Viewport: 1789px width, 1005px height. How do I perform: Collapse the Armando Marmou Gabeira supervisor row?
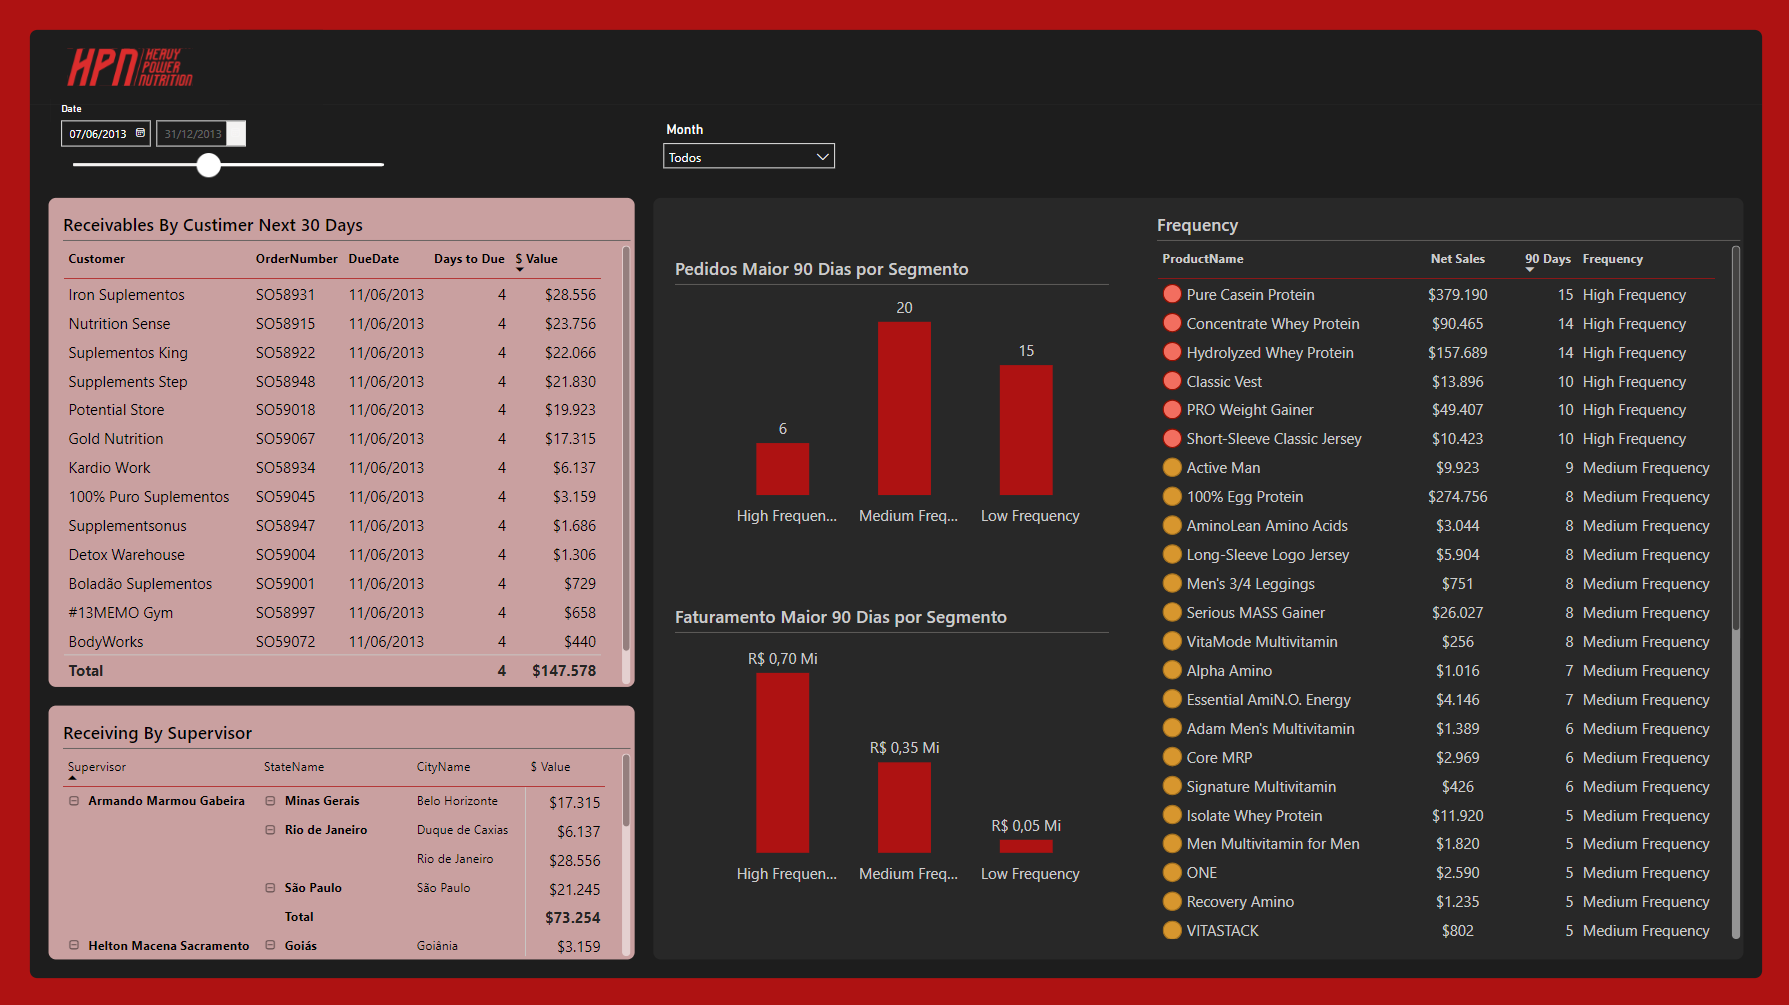(x=74, y=801)
